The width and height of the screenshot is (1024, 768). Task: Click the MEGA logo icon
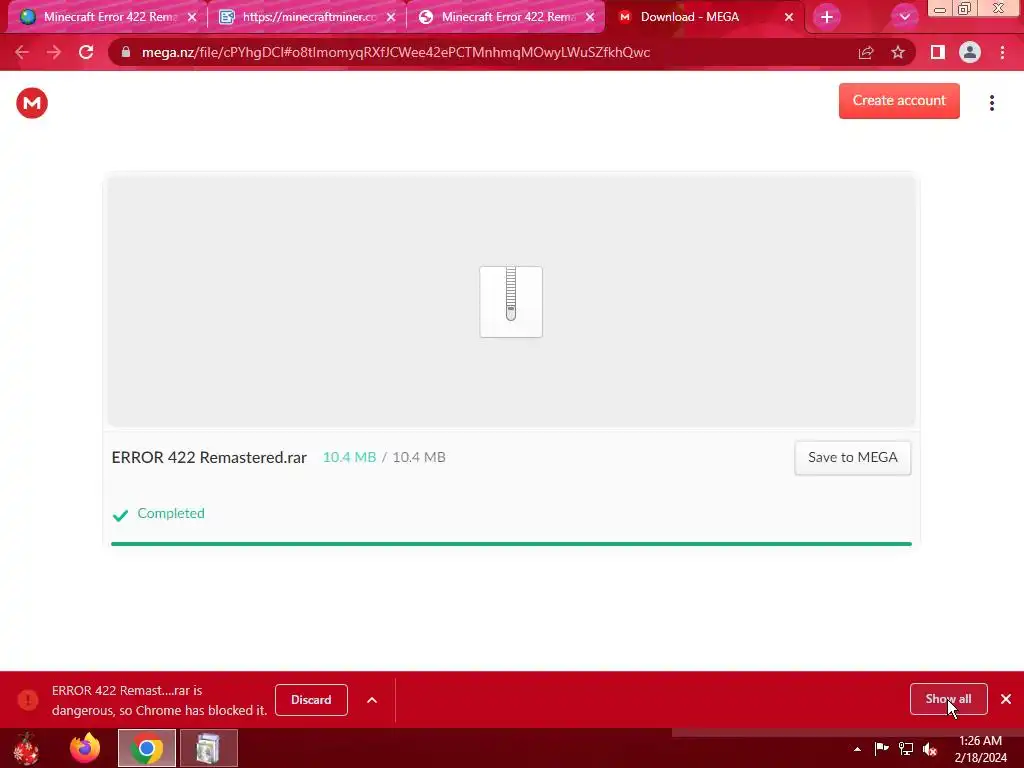tap(32, 103)
